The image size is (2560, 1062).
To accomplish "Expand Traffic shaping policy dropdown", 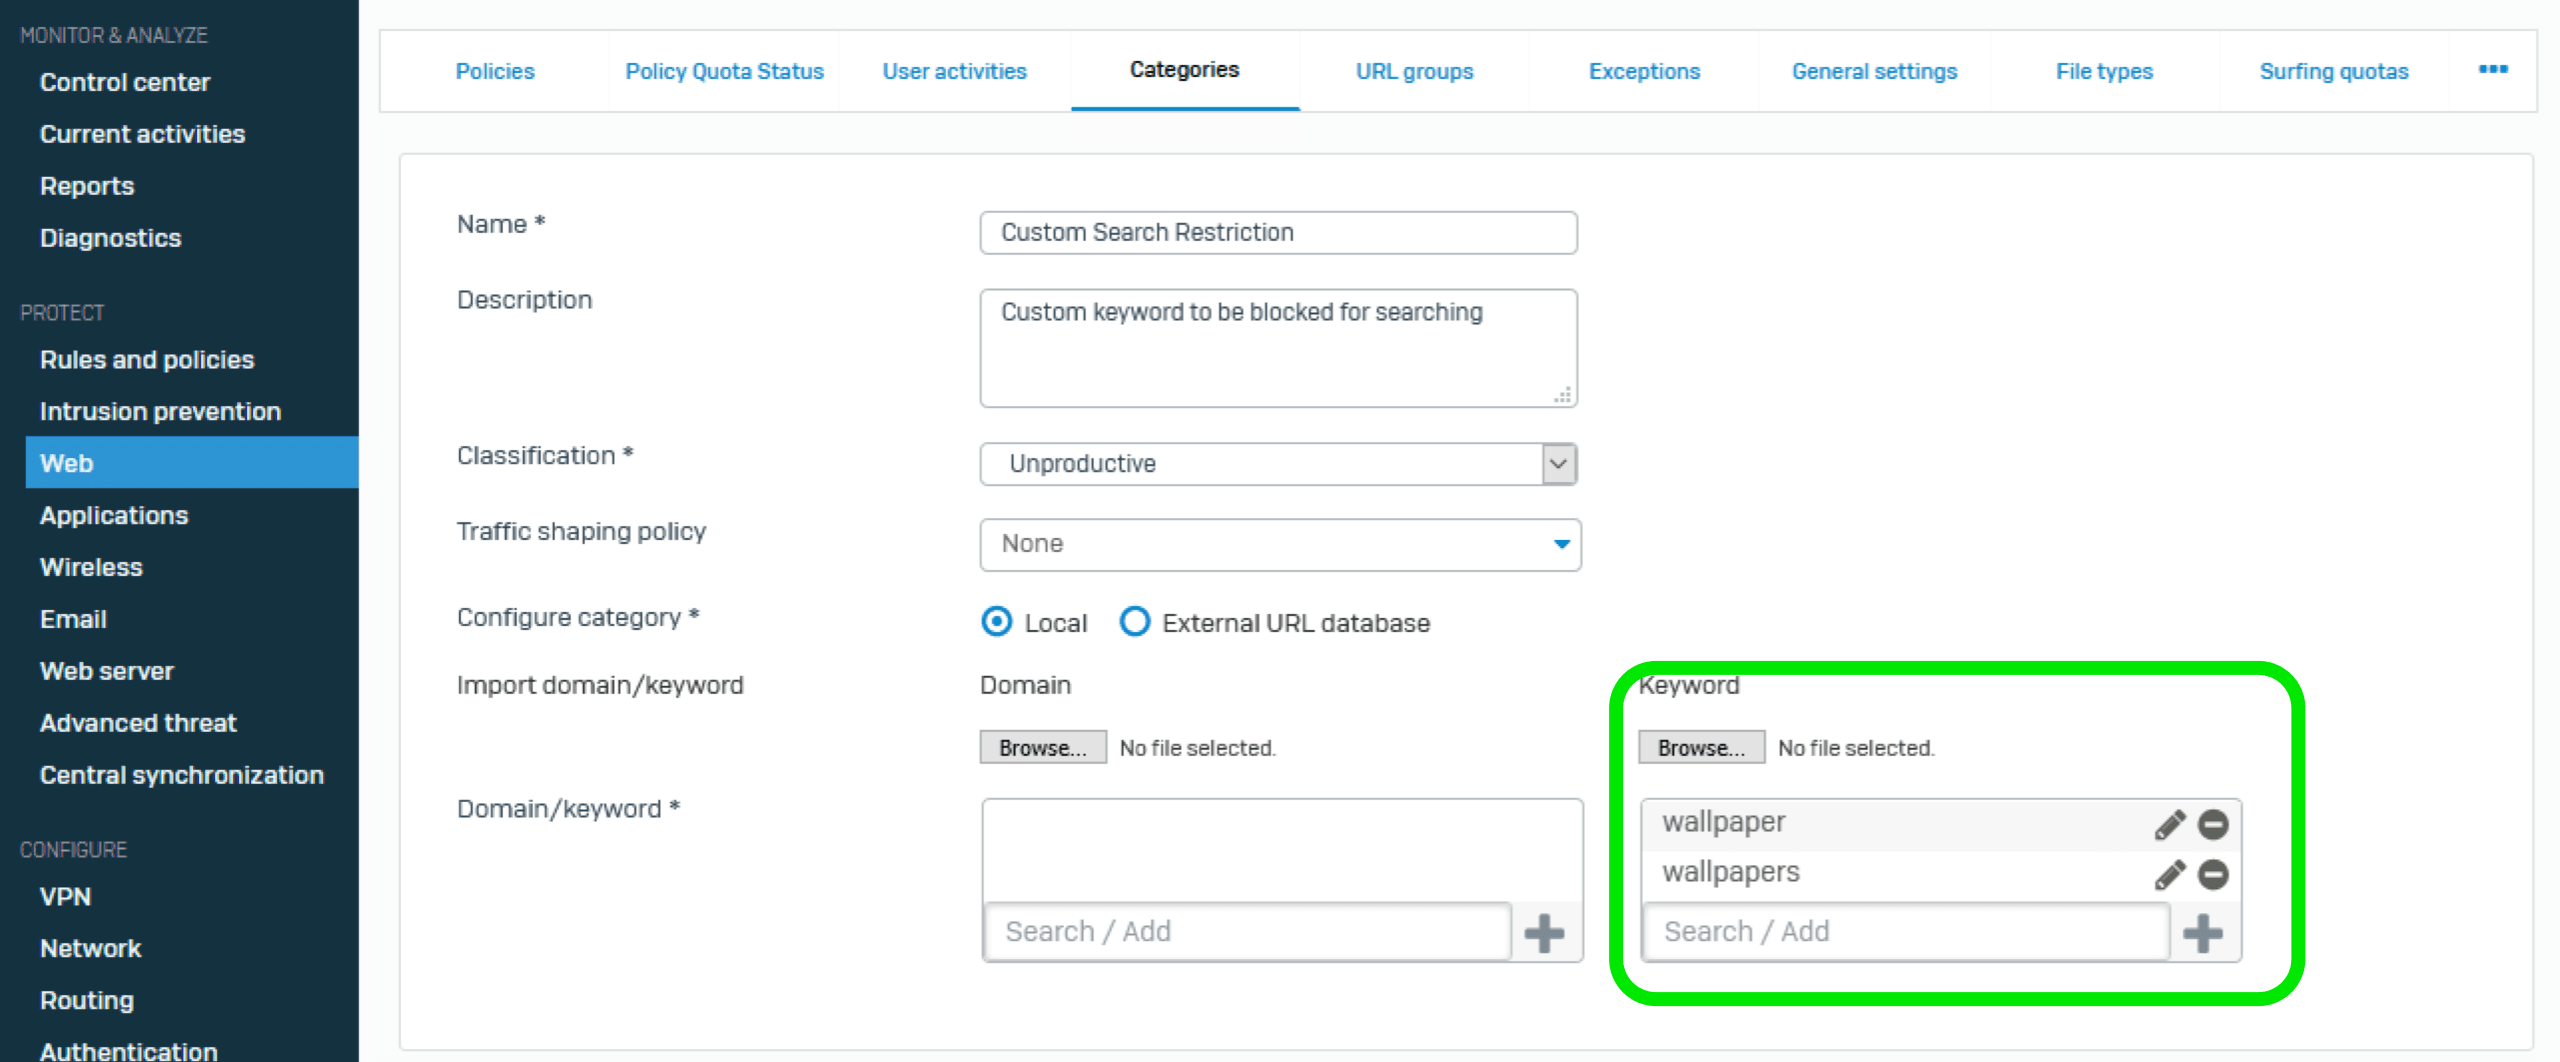I will pos(1280,545).
